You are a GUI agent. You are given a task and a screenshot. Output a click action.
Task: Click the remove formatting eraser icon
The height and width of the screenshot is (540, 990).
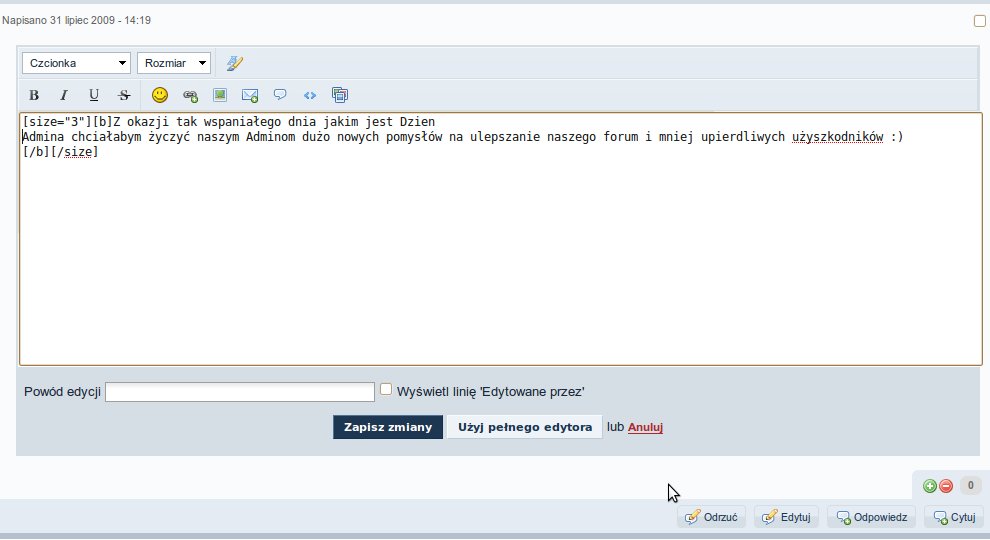pyautogui.click(x=235, y=63)
